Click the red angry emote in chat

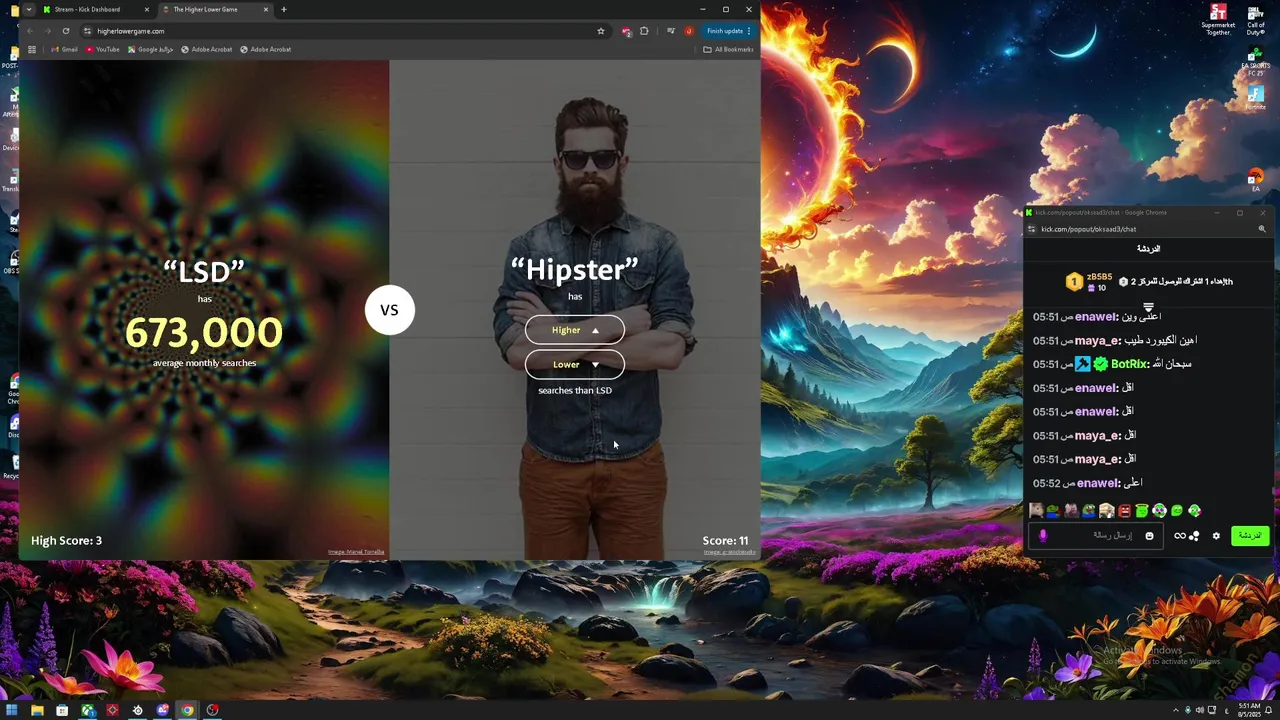pos(1124,511)
